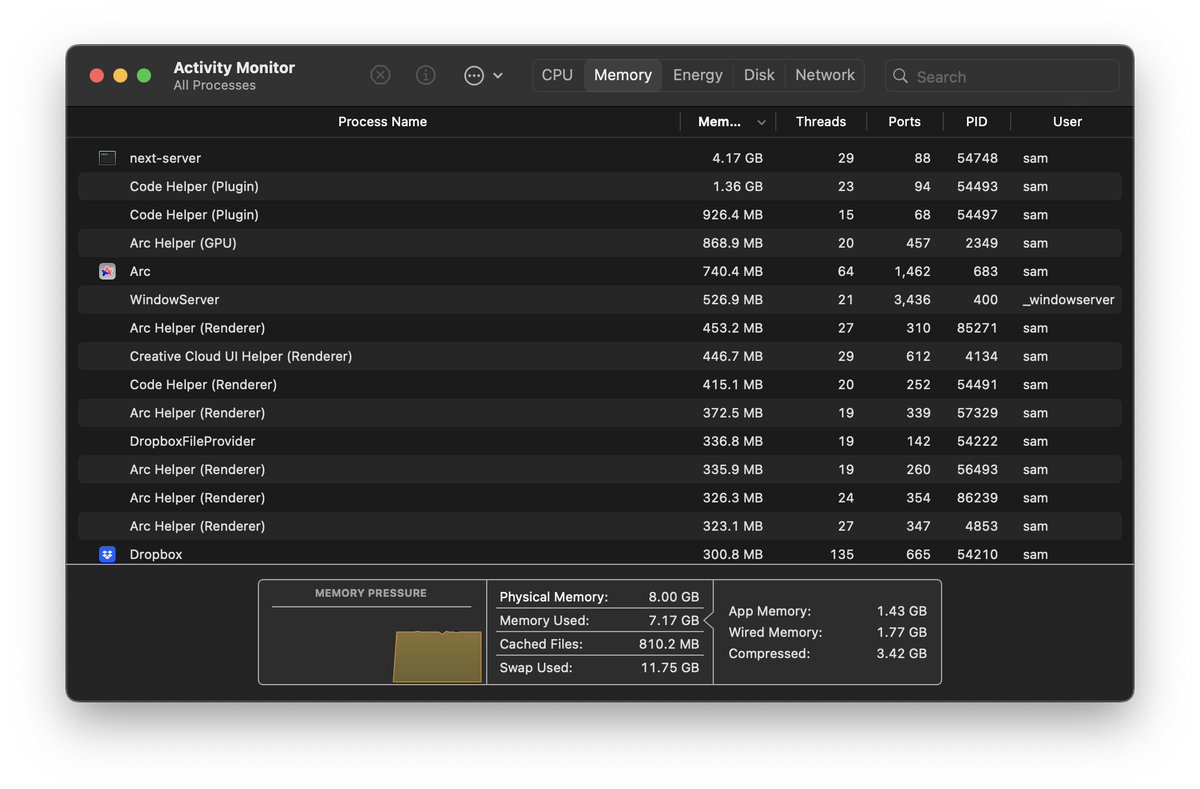The image size is (1200, 789).
Task: Switch to the Disk tab
Action: coord(759,75)
